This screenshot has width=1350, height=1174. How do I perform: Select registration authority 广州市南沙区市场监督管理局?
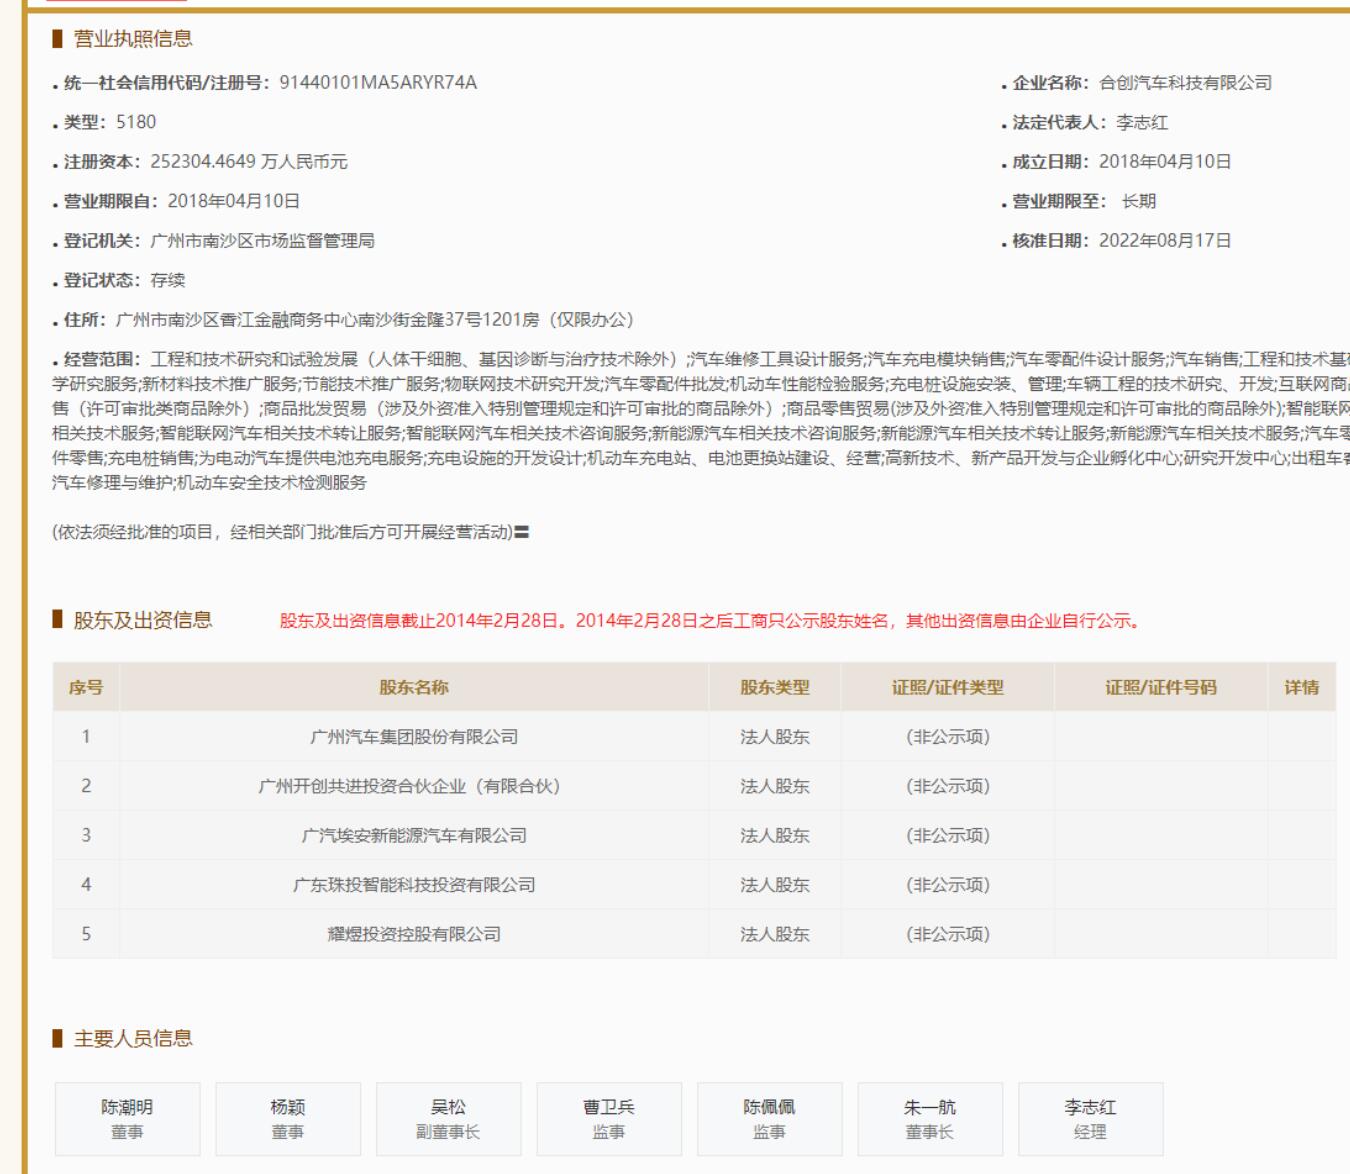coord(262,241)
